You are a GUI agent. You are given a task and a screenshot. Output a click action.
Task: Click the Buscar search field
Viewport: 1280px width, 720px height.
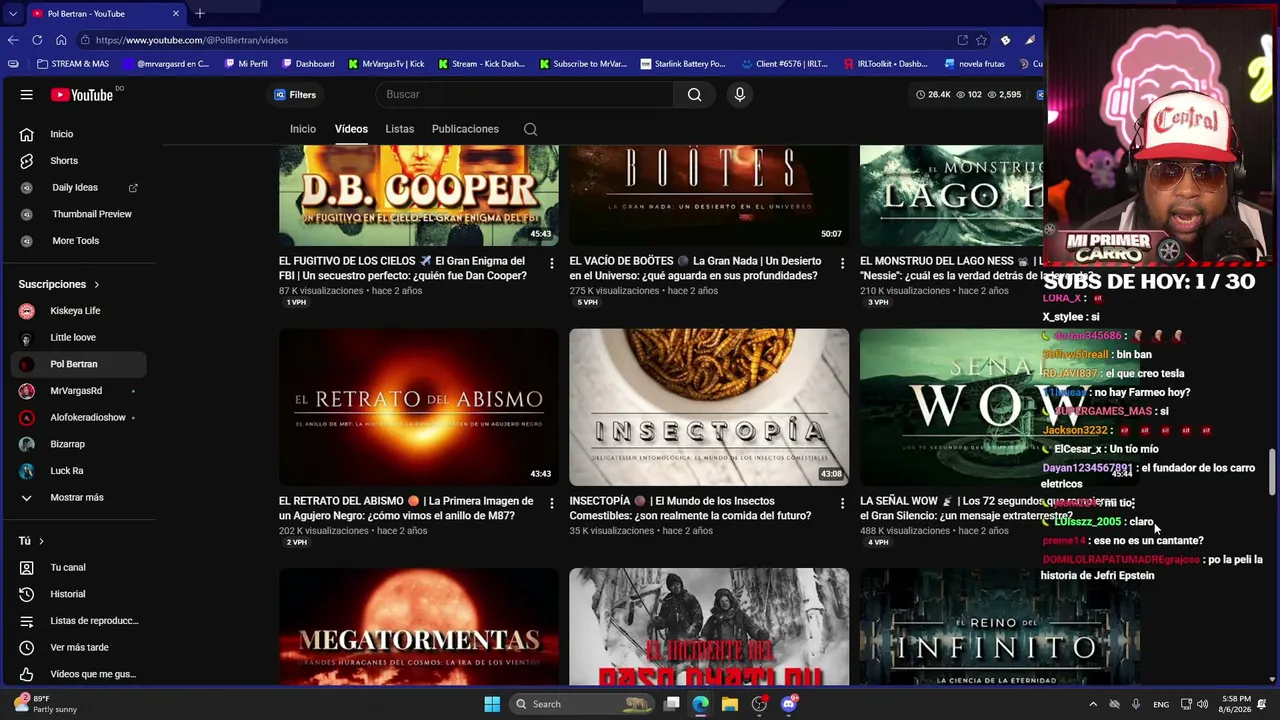tap(525, 95)
